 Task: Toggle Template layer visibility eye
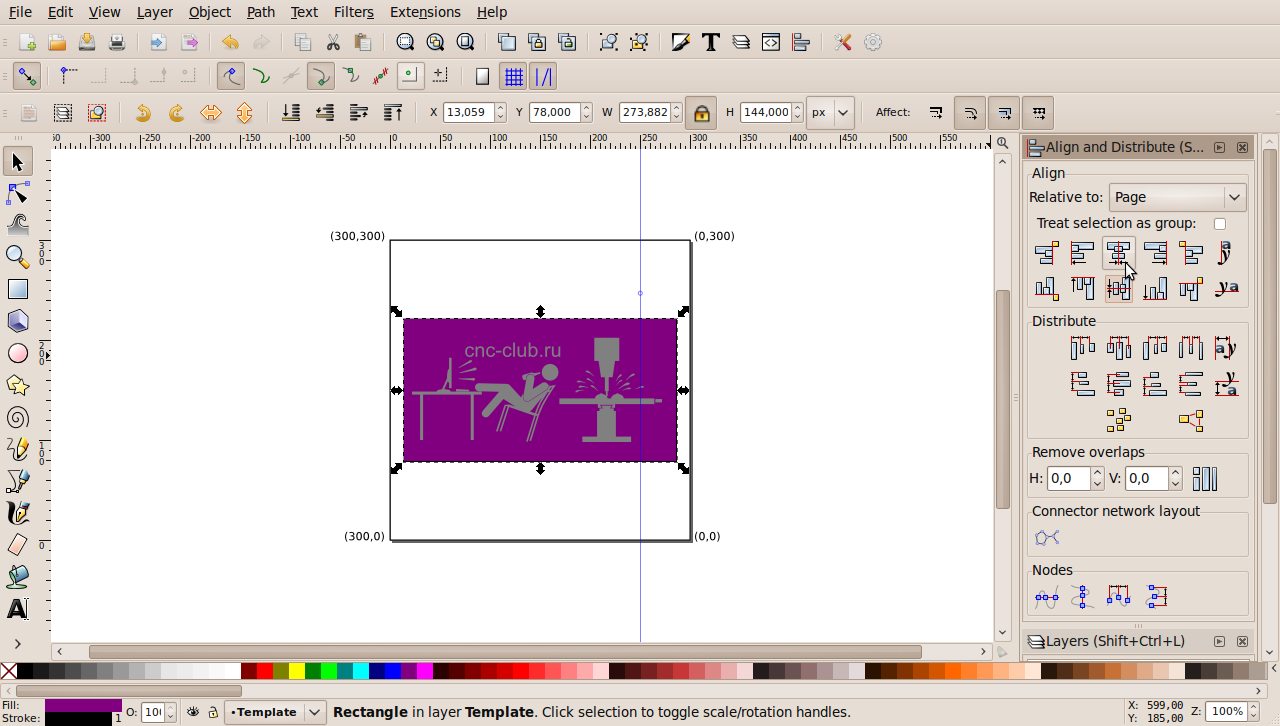pos(193,713)
